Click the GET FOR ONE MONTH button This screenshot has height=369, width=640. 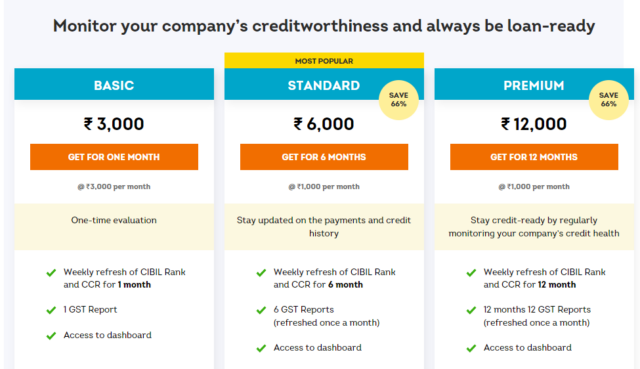tap(114, 157)
